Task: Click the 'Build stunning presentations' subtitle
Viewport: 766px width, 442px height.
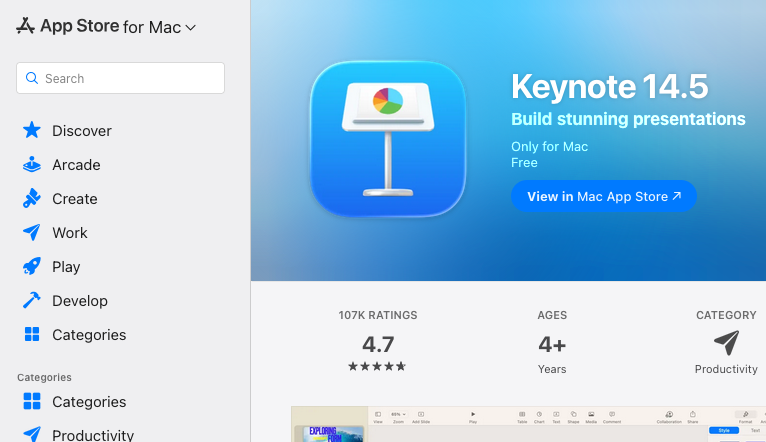Action: point(628,119)
